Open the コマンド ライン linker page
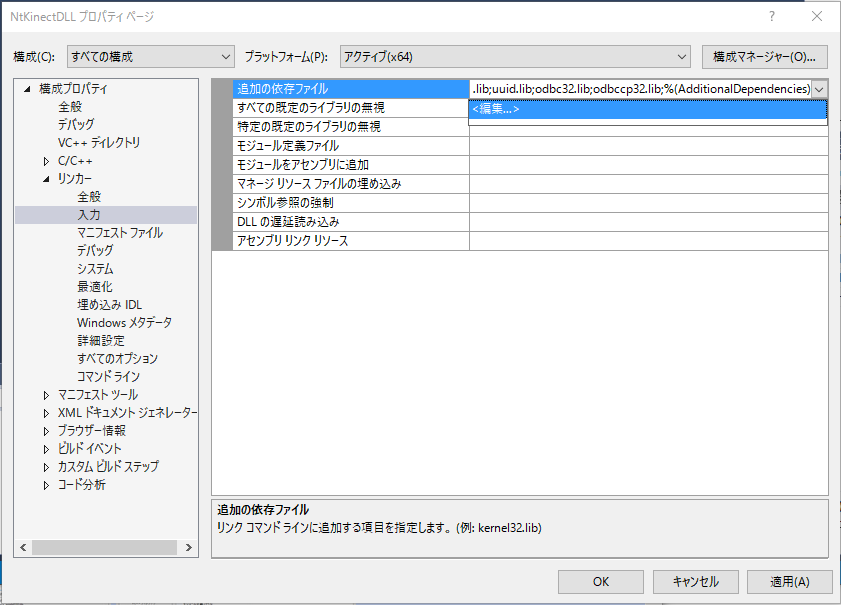Screen dimensions: 841x605 [108, 377]
